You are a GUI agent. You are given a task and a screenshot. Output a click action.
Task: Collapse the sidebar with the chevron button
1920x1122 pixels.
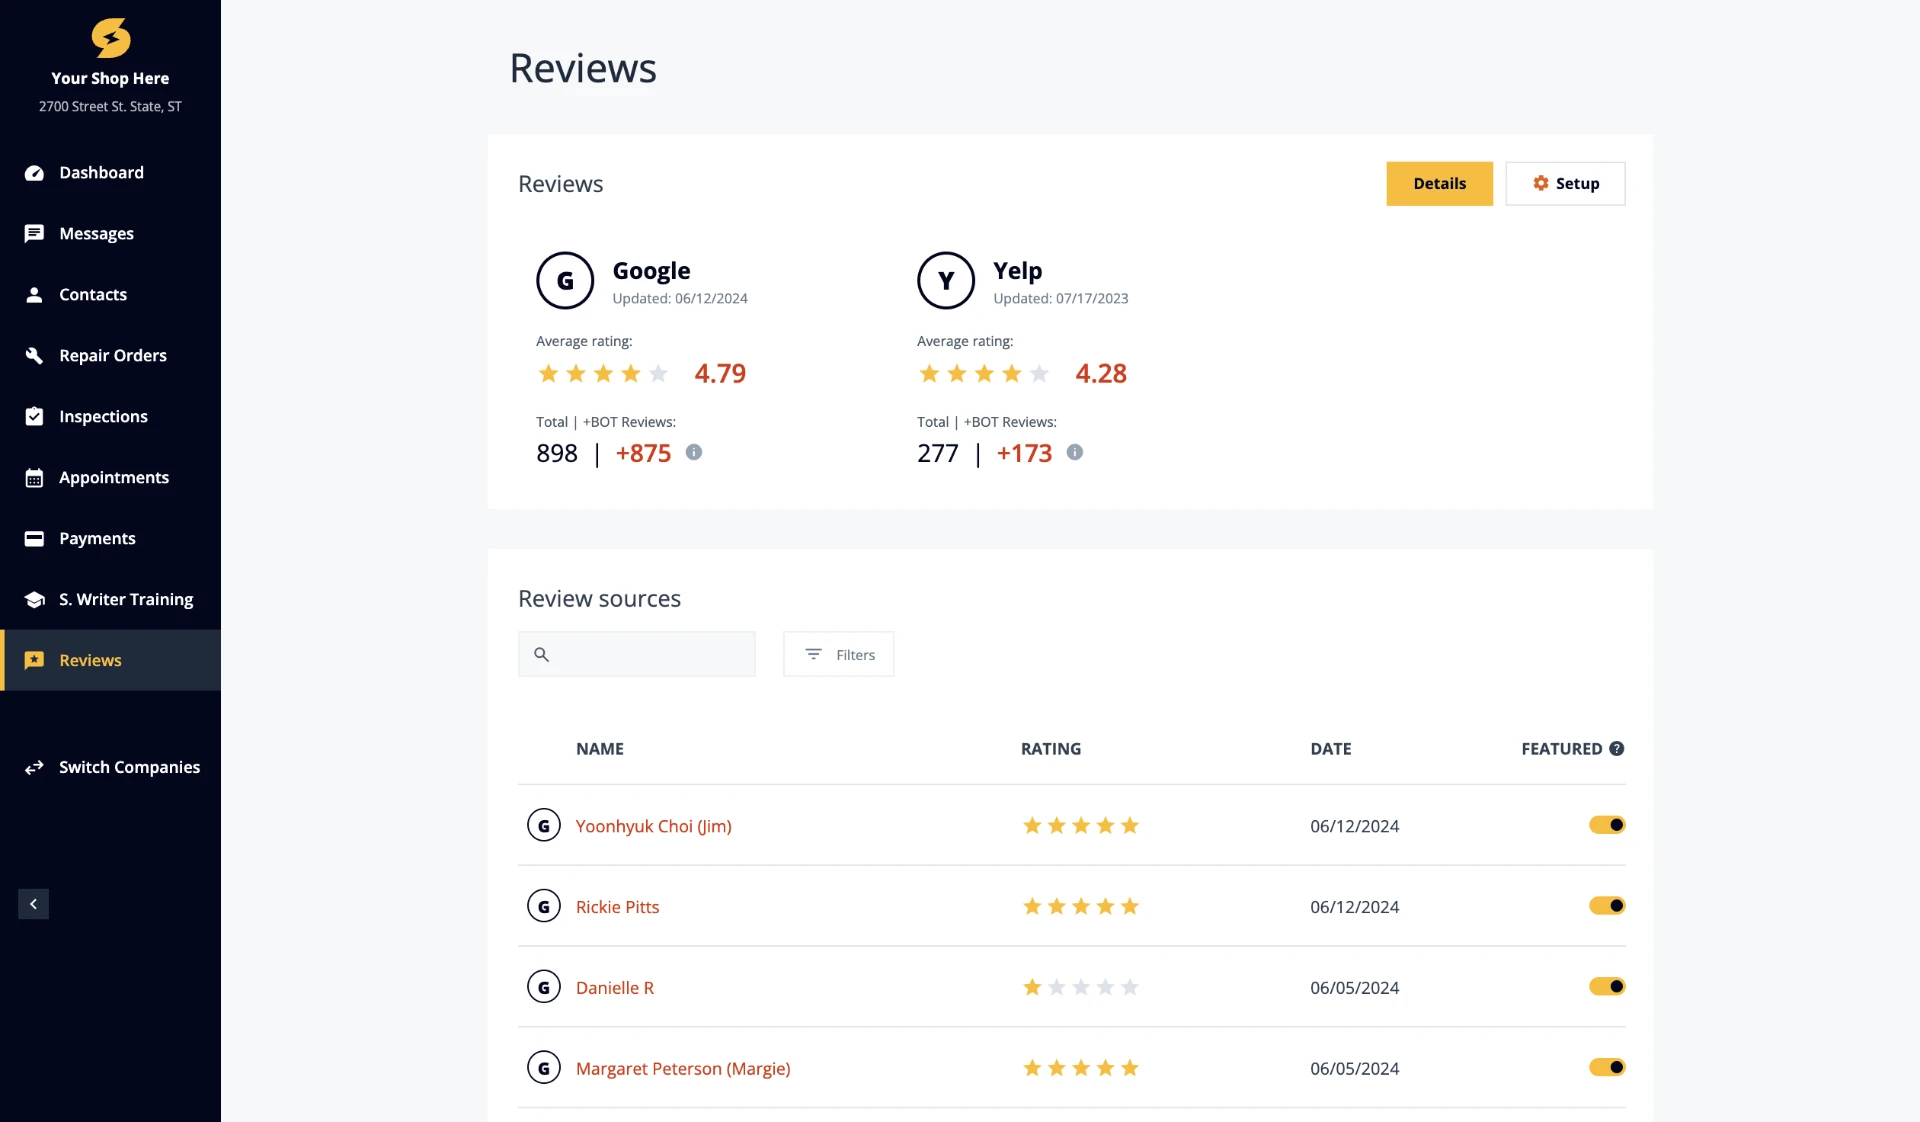pos(33,905)
